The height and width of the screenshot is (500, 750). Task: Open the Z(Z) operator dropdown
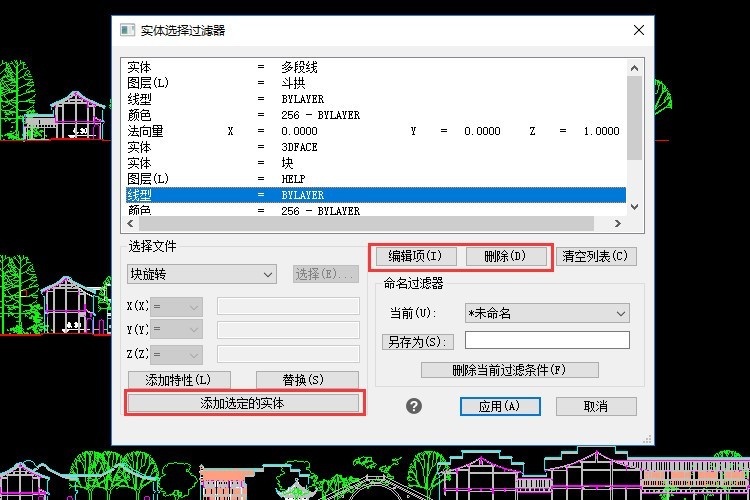(x=176, y=355)
